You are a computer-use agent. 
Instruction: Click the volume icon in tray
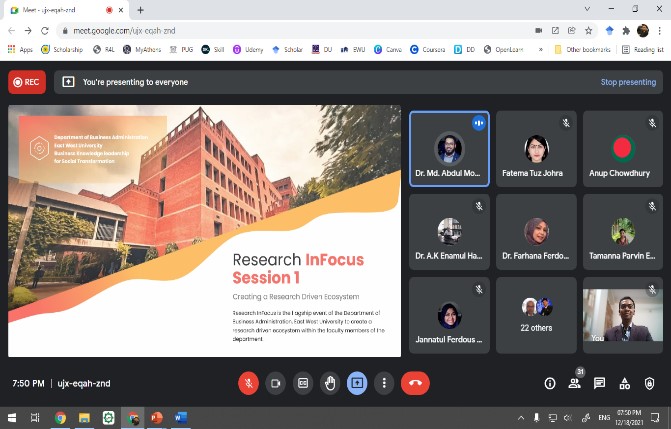(x=568, y=417)
